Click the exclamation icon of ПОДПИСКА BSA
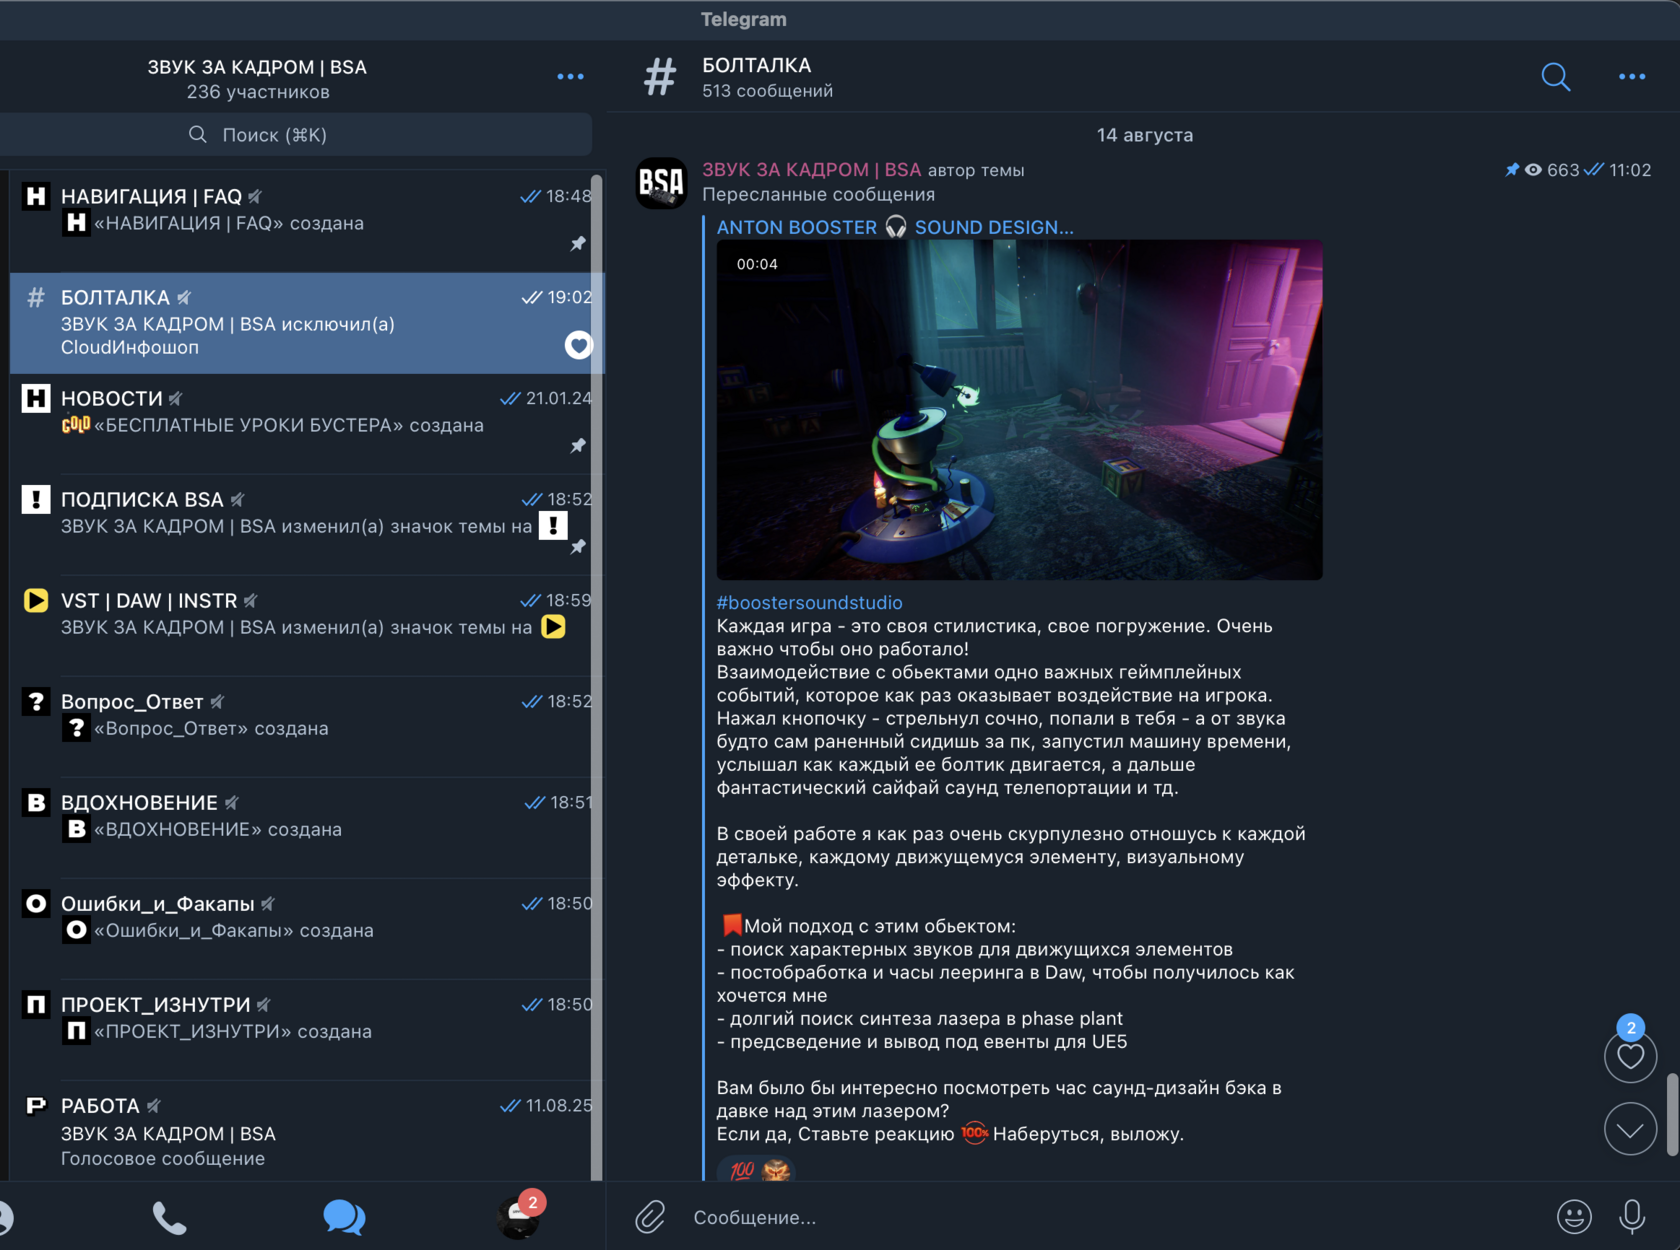The image size is (1680, 1250). (x=36, y=499)
